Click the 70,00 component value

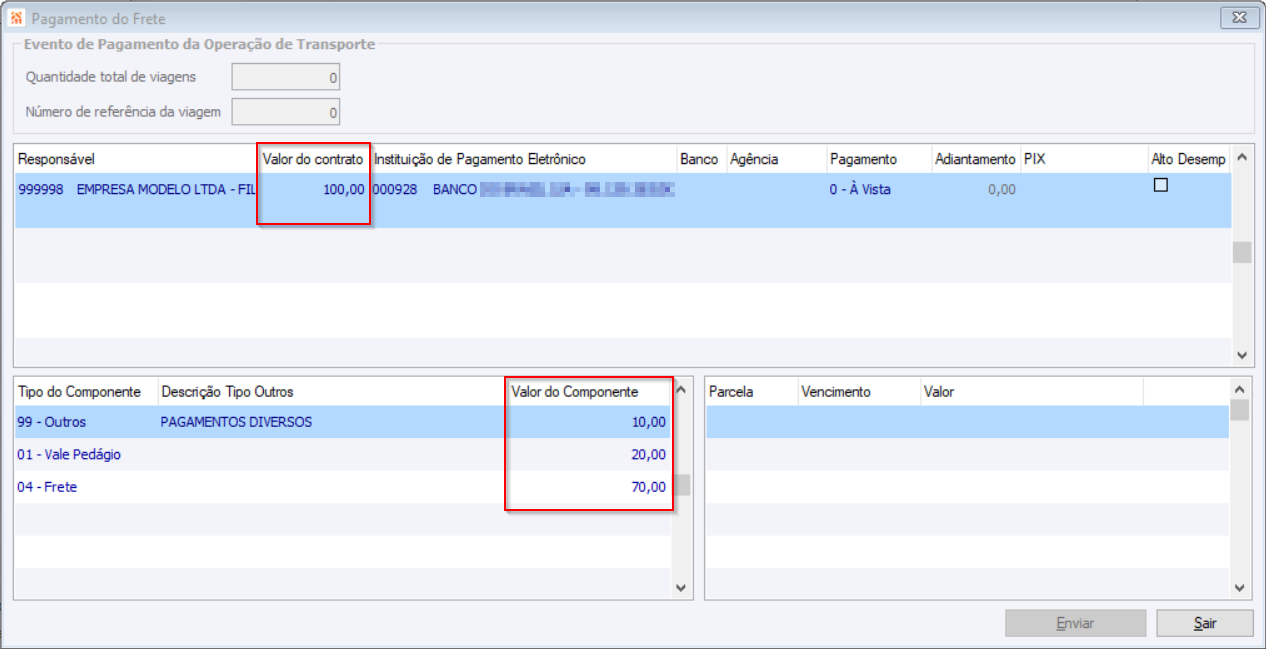tap(648, 487)
